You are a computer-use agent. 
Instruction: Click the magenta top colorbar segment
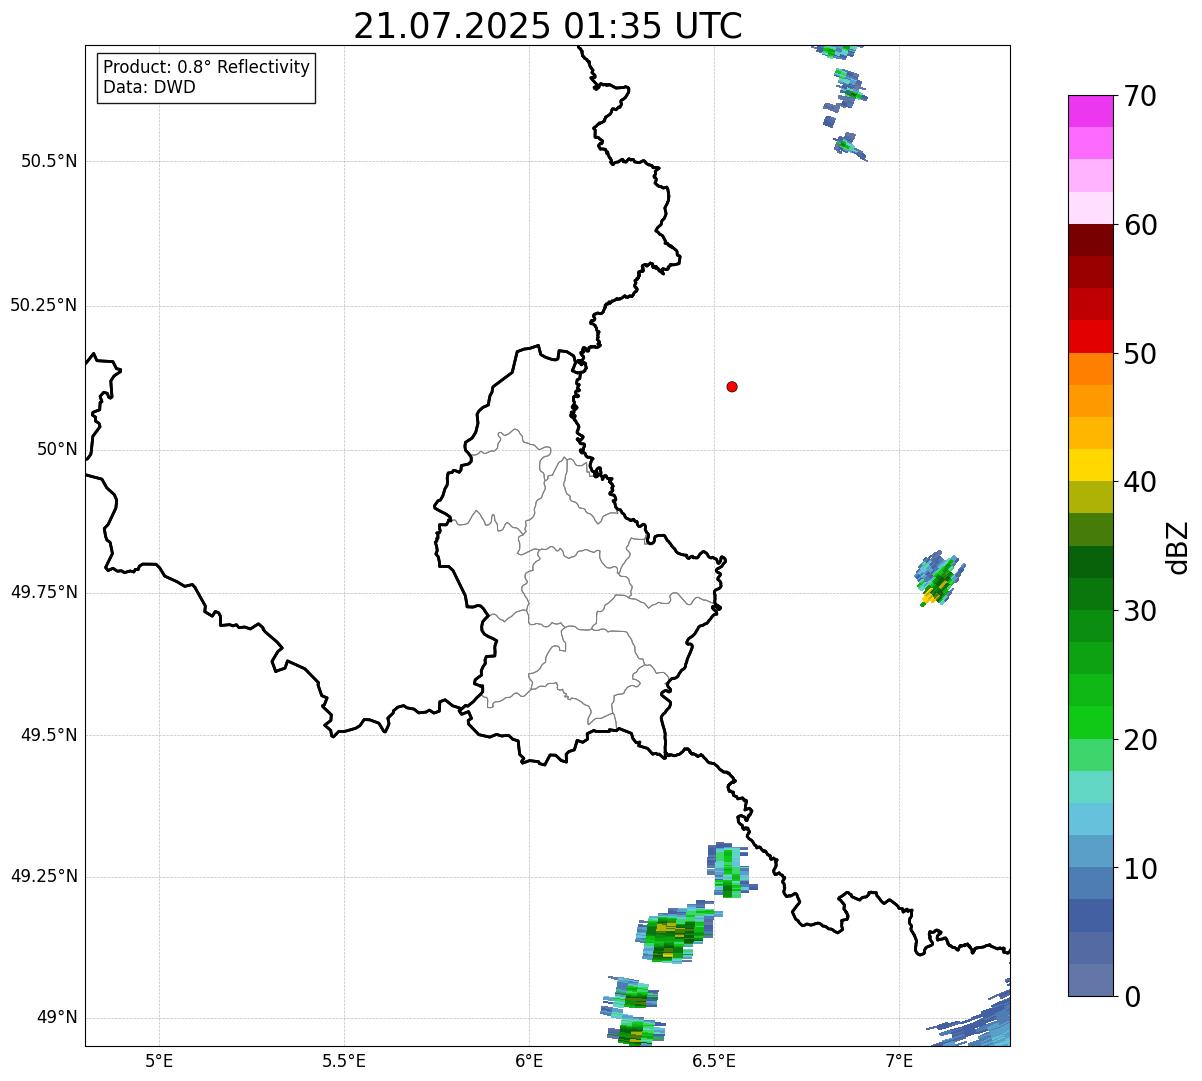[1090, 111]
